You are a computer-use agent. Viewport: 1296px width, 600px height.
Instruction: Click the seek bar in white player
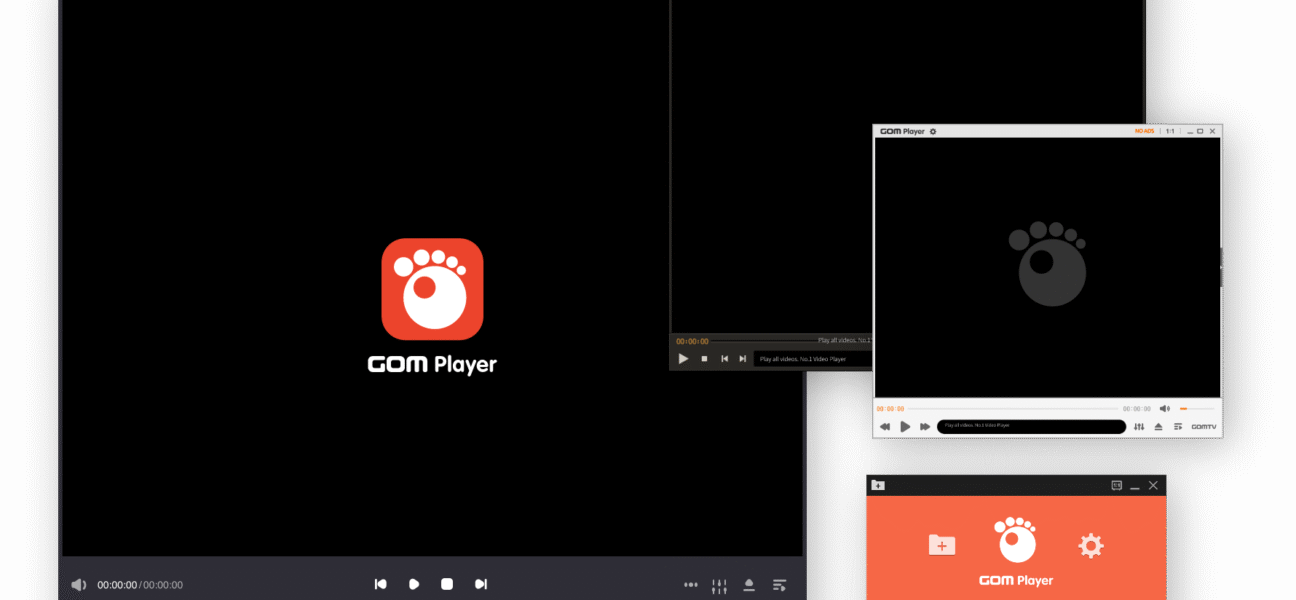(1015, 409)
